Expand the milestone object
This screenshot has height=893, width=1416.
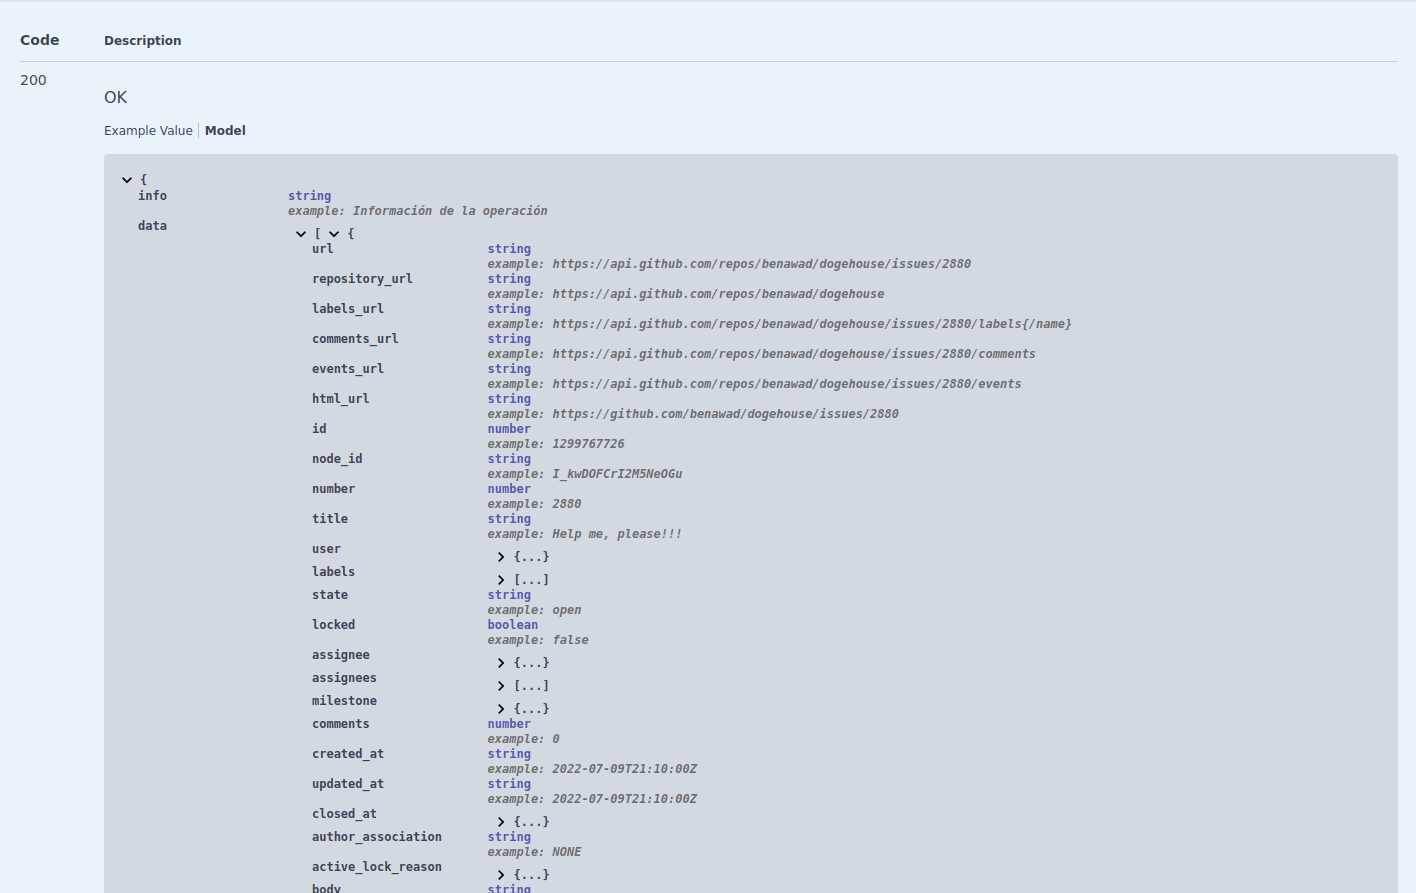pos(501,709)
